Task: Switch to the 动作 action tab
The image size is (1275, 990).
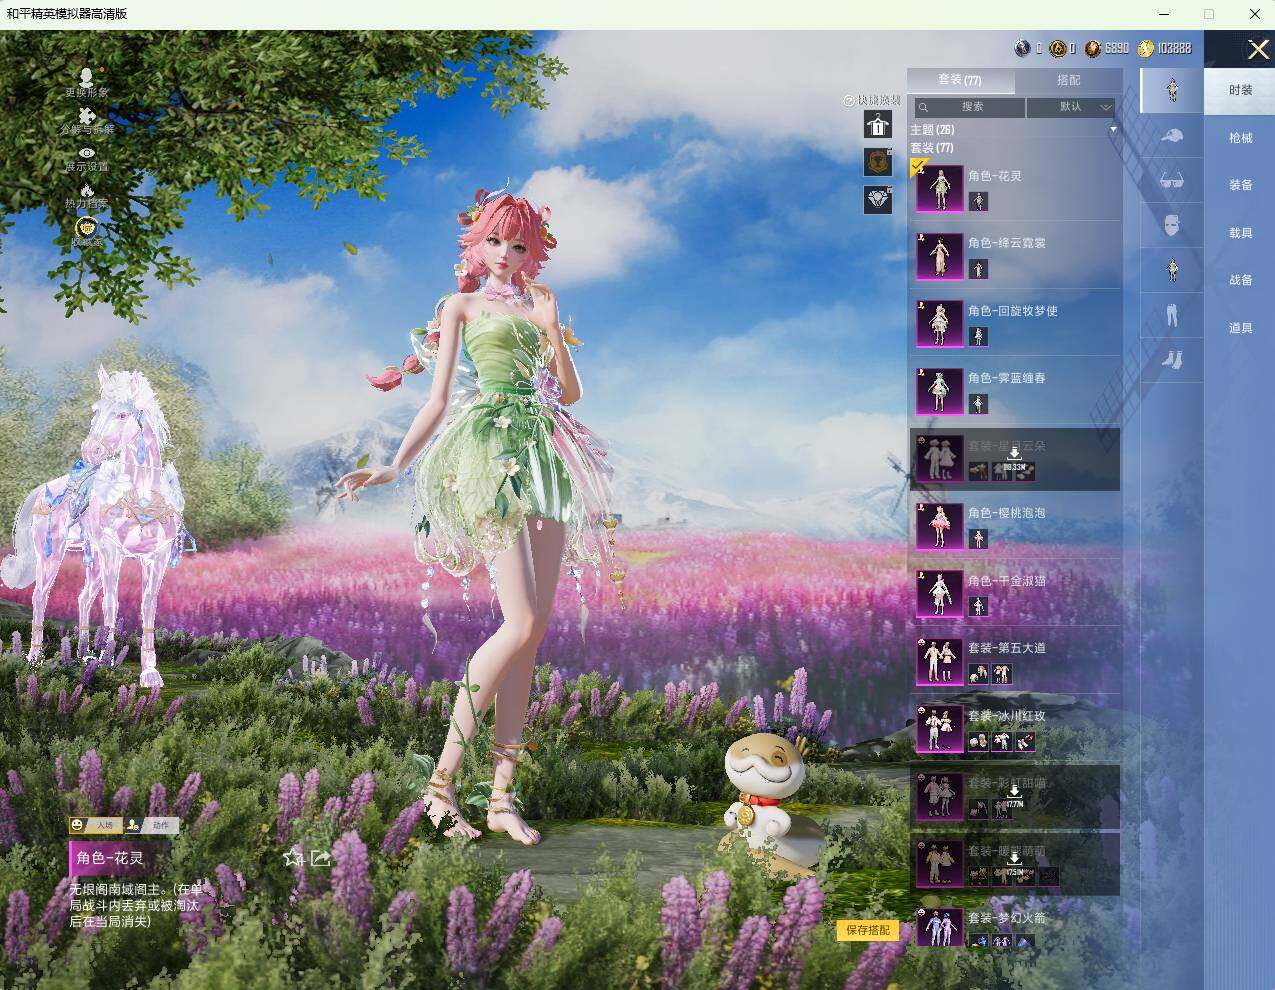Action: (152, 825)
